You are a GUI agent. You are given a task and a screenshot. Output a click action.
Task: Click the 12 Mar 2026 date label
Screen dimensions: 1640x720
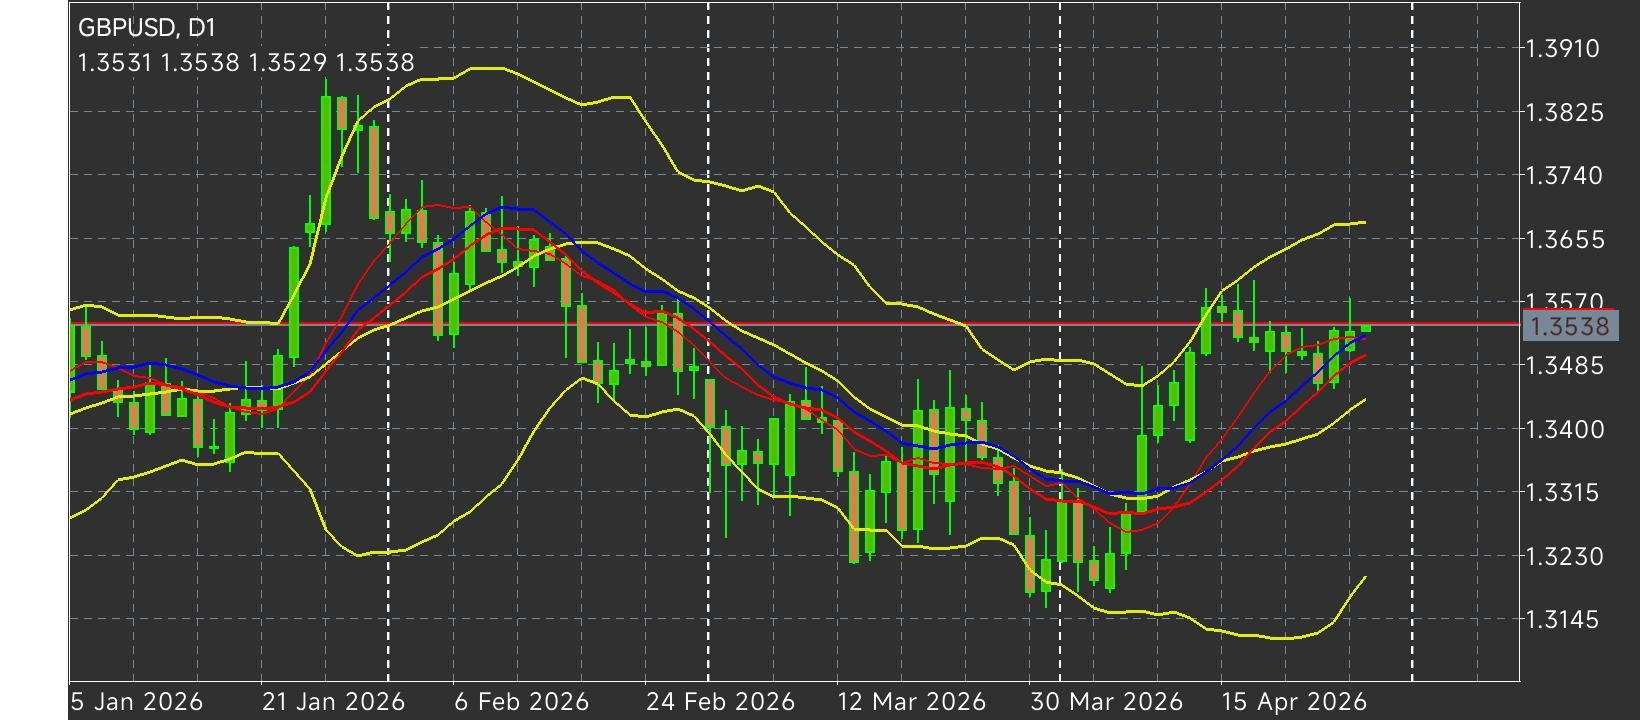[911, 701]
